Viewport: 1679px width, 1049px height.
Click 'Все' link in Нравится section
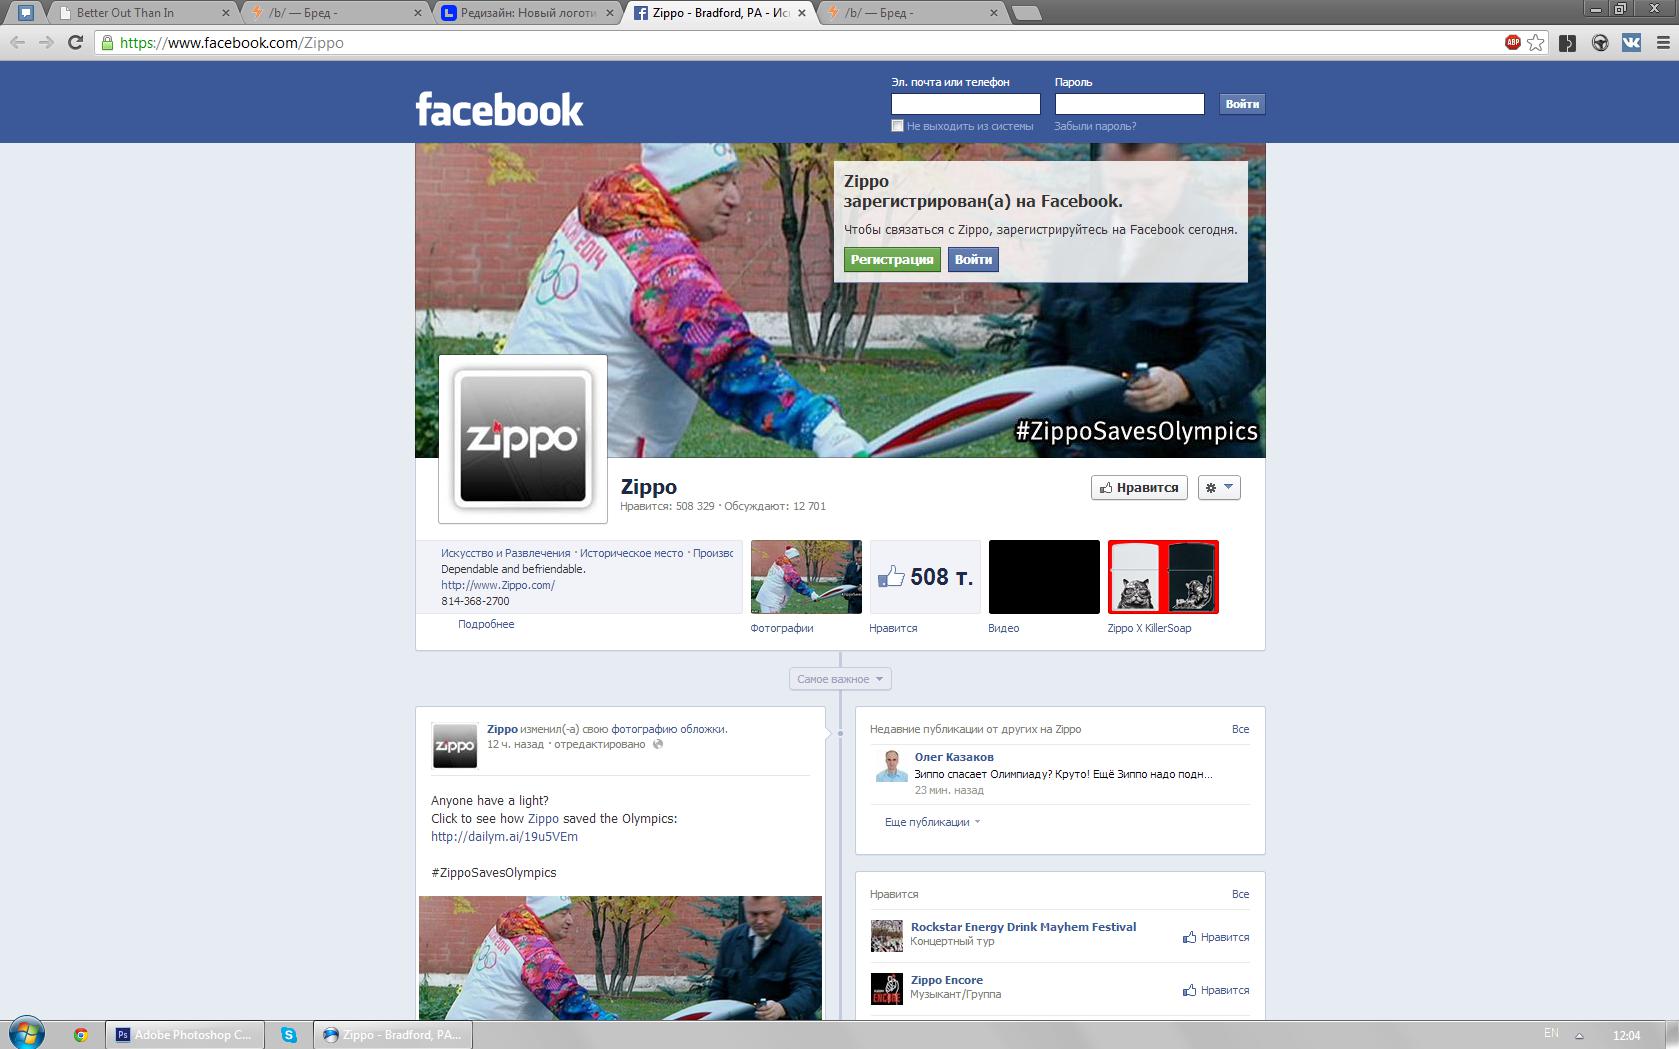click(1240, 894)
